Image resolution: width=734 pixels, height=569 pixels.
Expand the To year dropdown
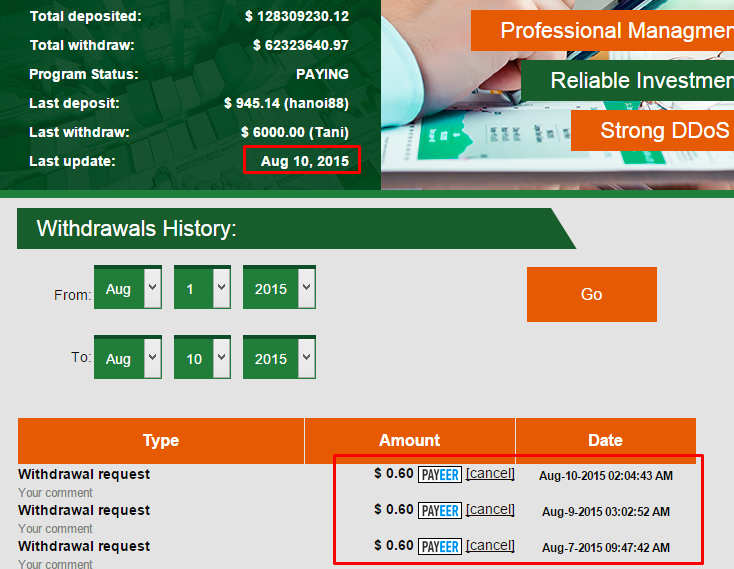pyautogui.click(x=279, y=359)
